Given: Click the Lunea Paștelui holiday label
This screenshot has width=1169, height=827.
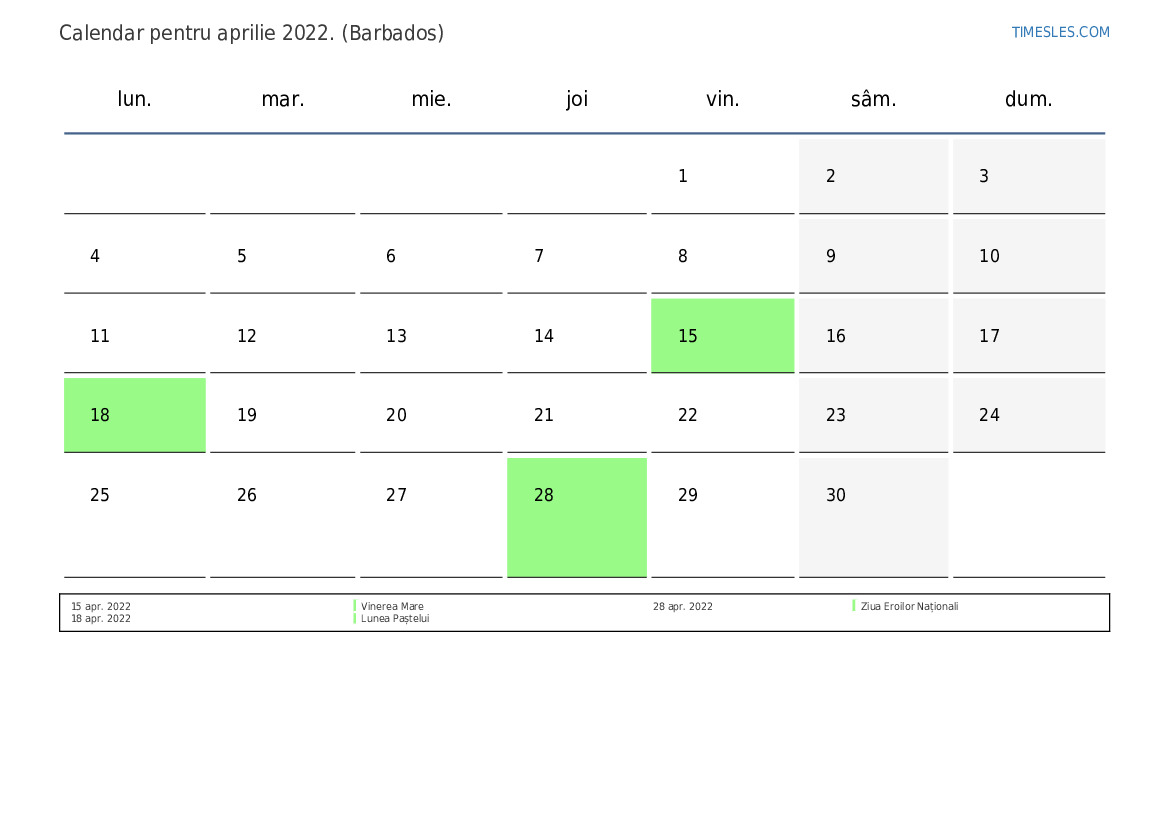Looking at the screenshot, I should tap(394, 618).
